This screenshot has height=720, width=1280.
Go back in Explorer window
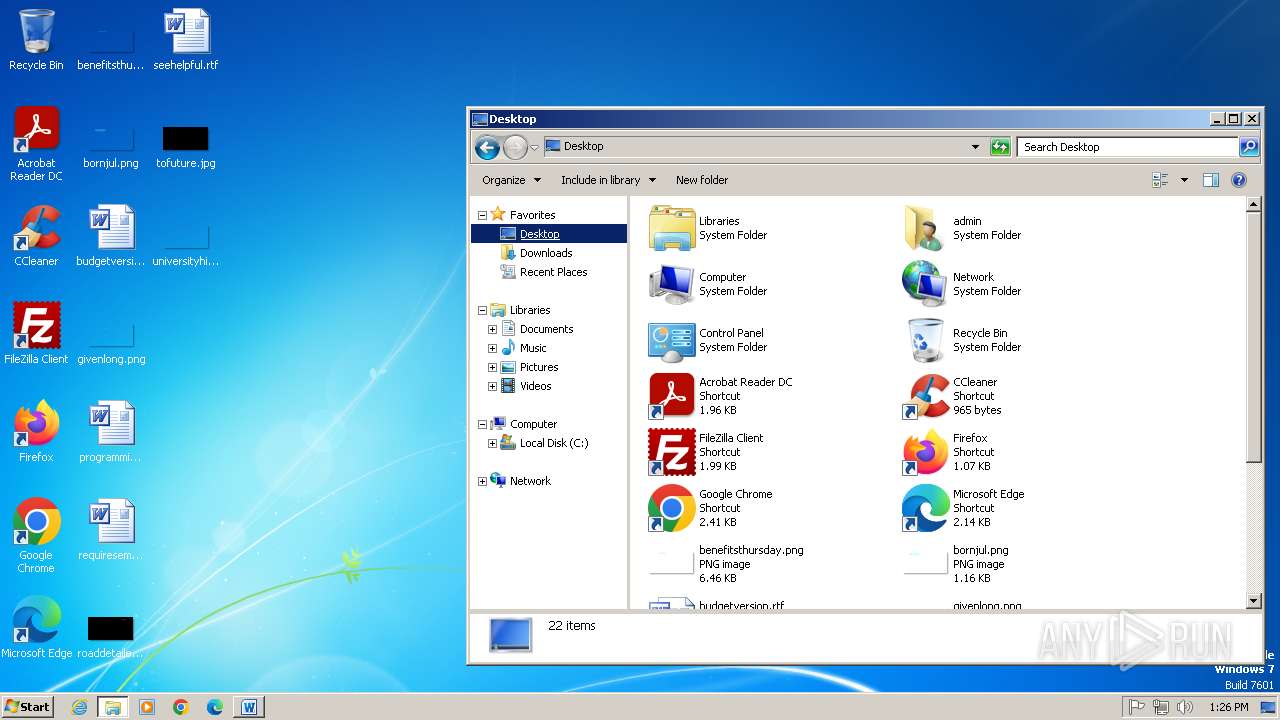click(487, 148)
